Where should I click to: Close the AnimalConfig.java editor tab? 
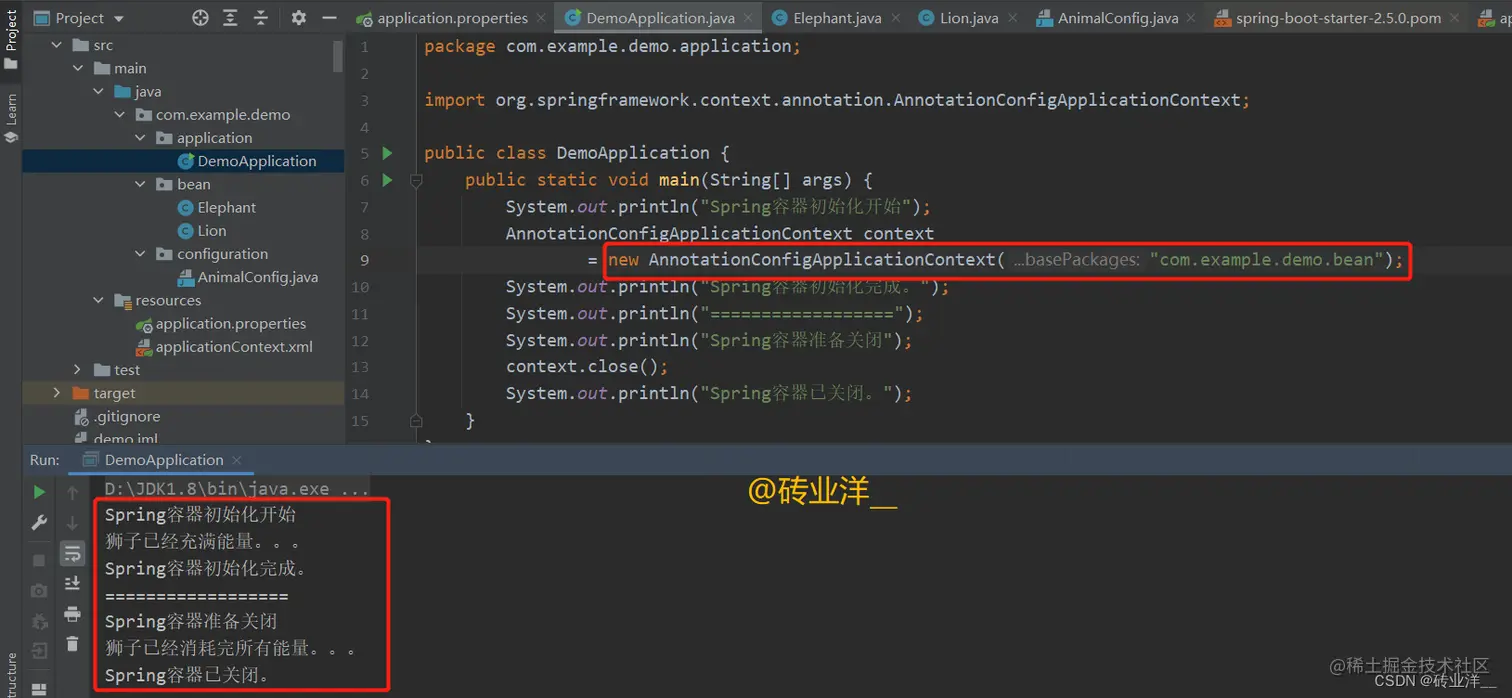(x=1192, y=18)
